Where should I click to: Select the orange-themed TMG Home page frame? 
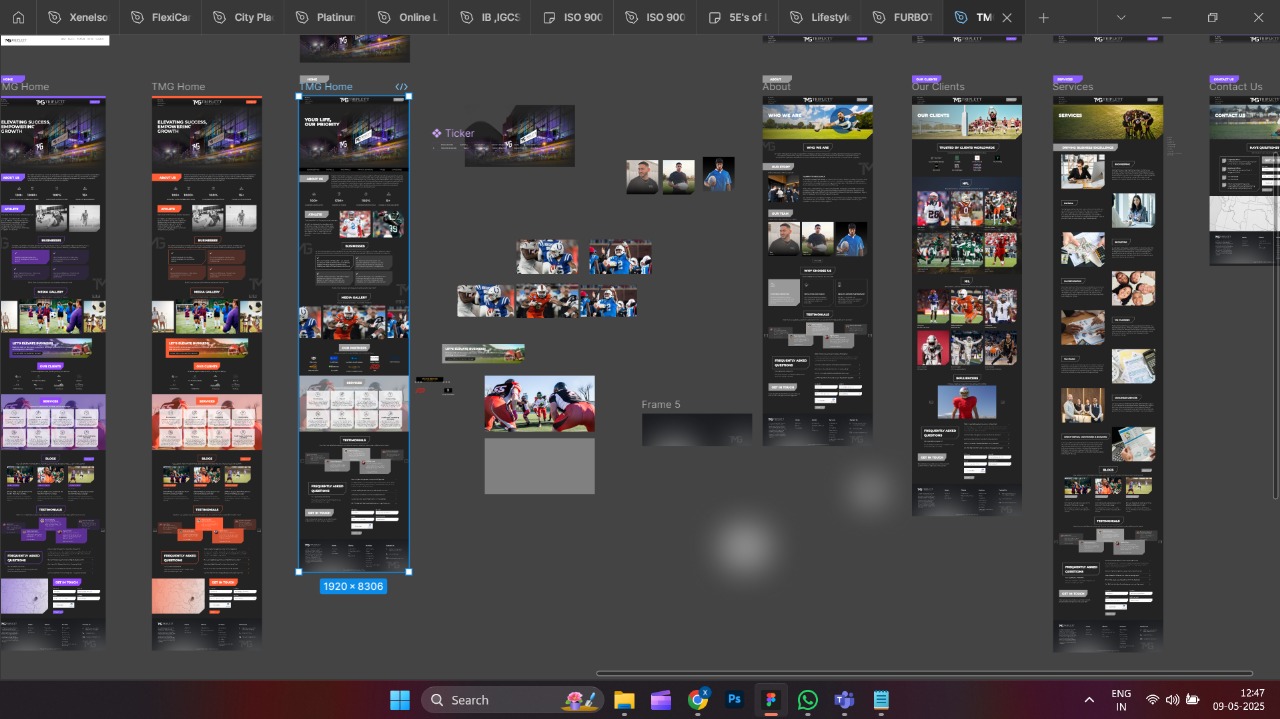coord(207,372)
